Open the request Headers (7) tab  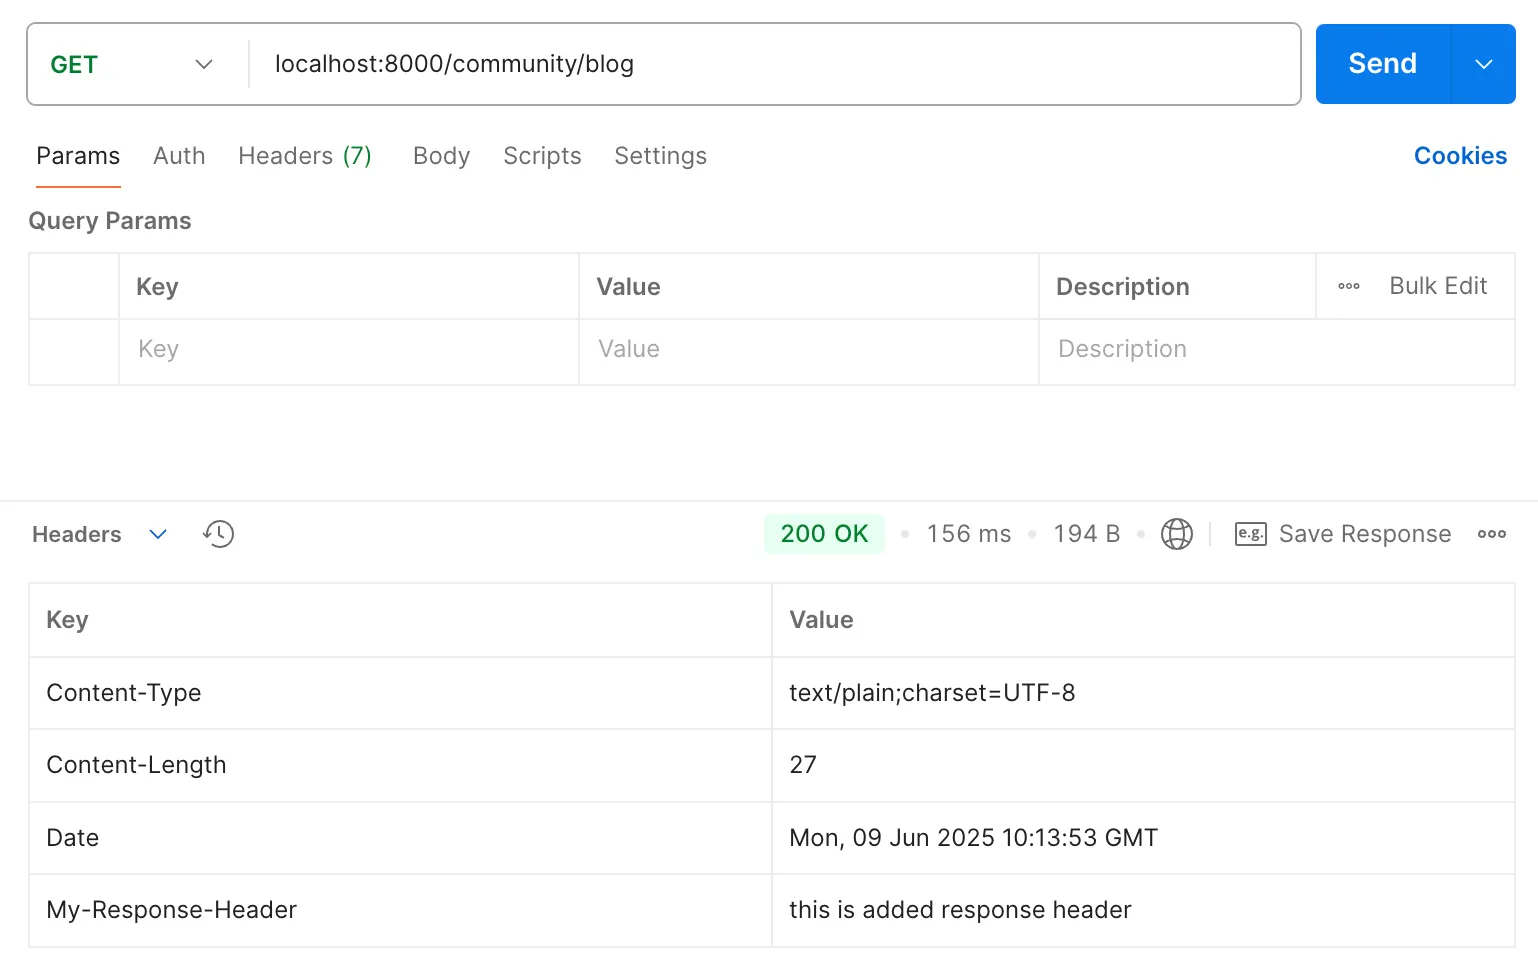pos(305,156)
